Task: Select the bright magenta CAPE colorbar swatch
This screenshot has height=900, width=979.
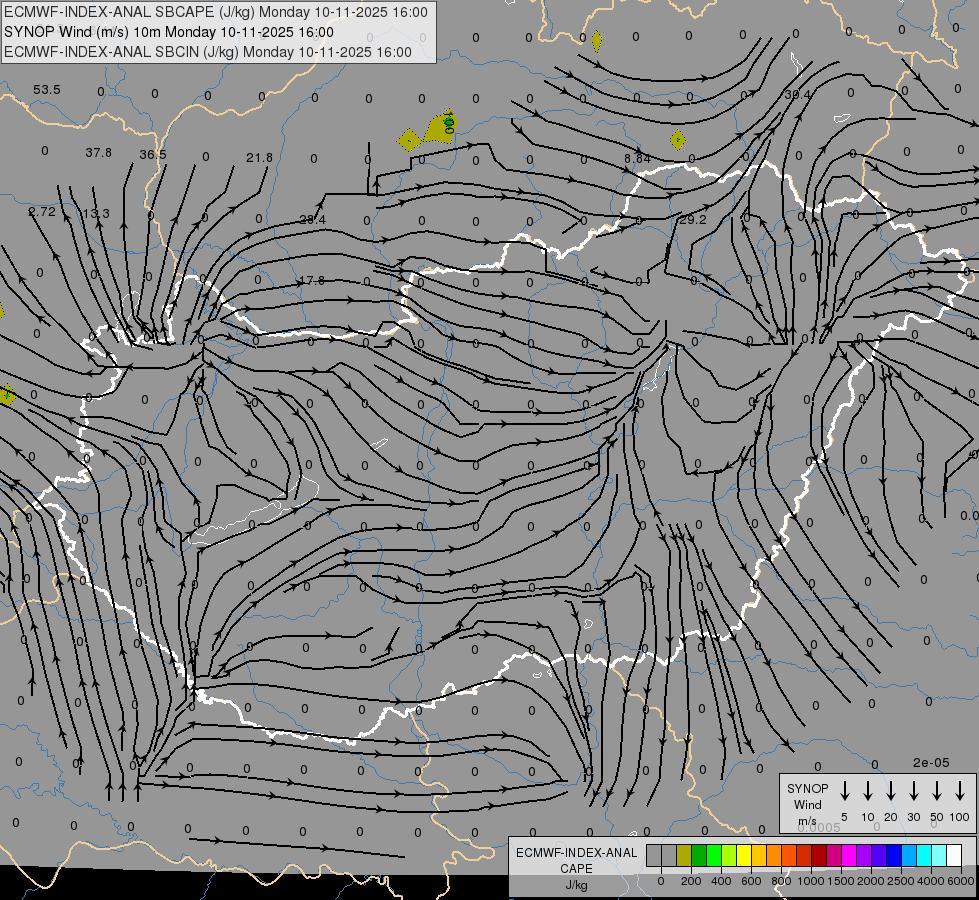Action: [x=849, y=855]
